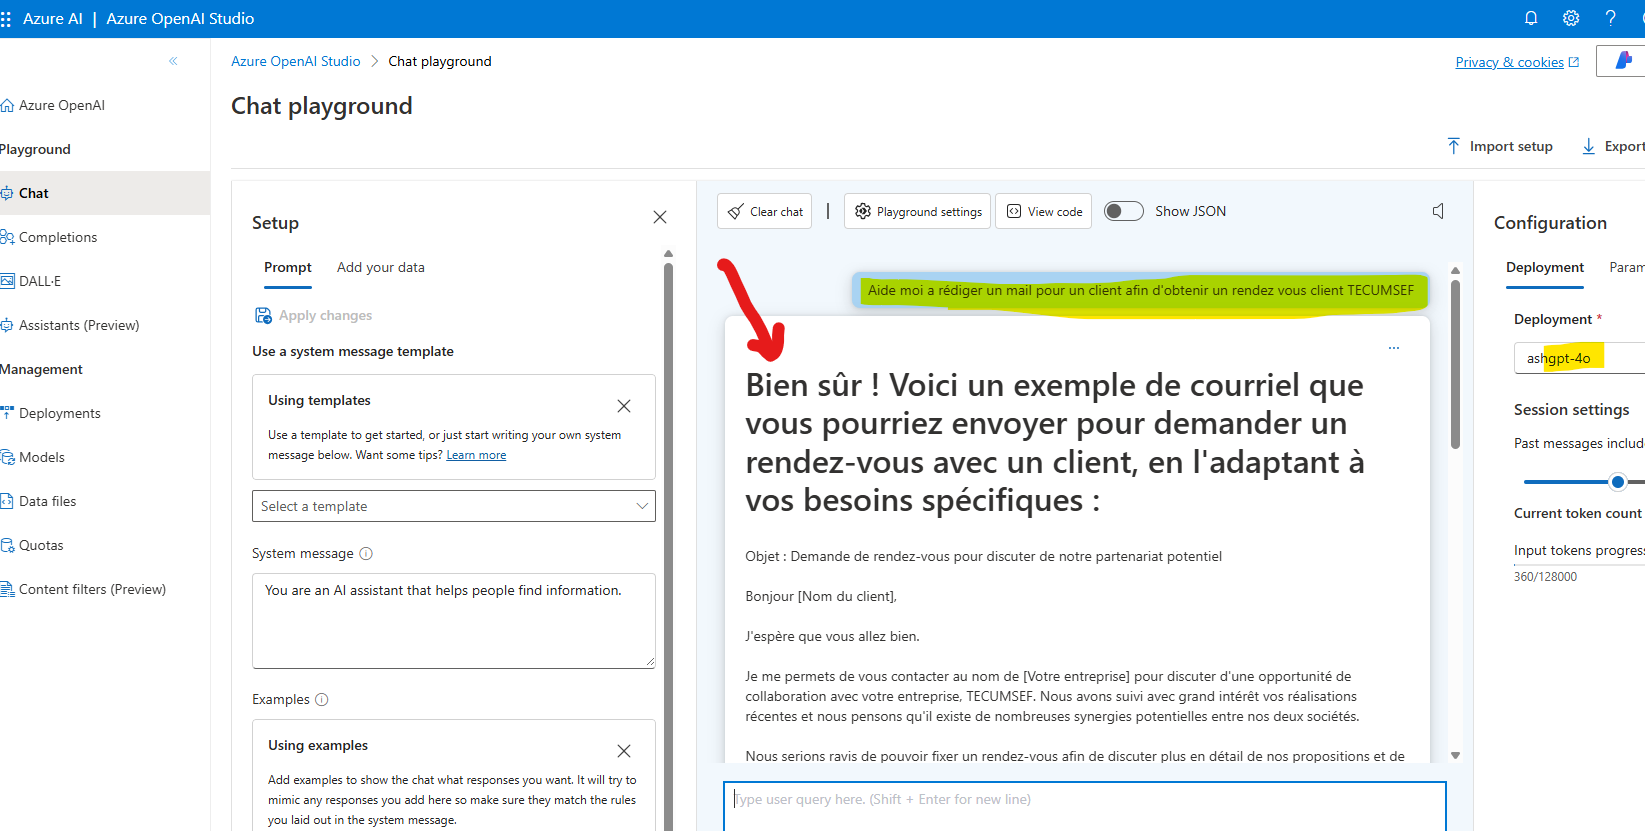Click the user query input field
The height and width of the screenshot is (831, 1645).
[1085, 806]
